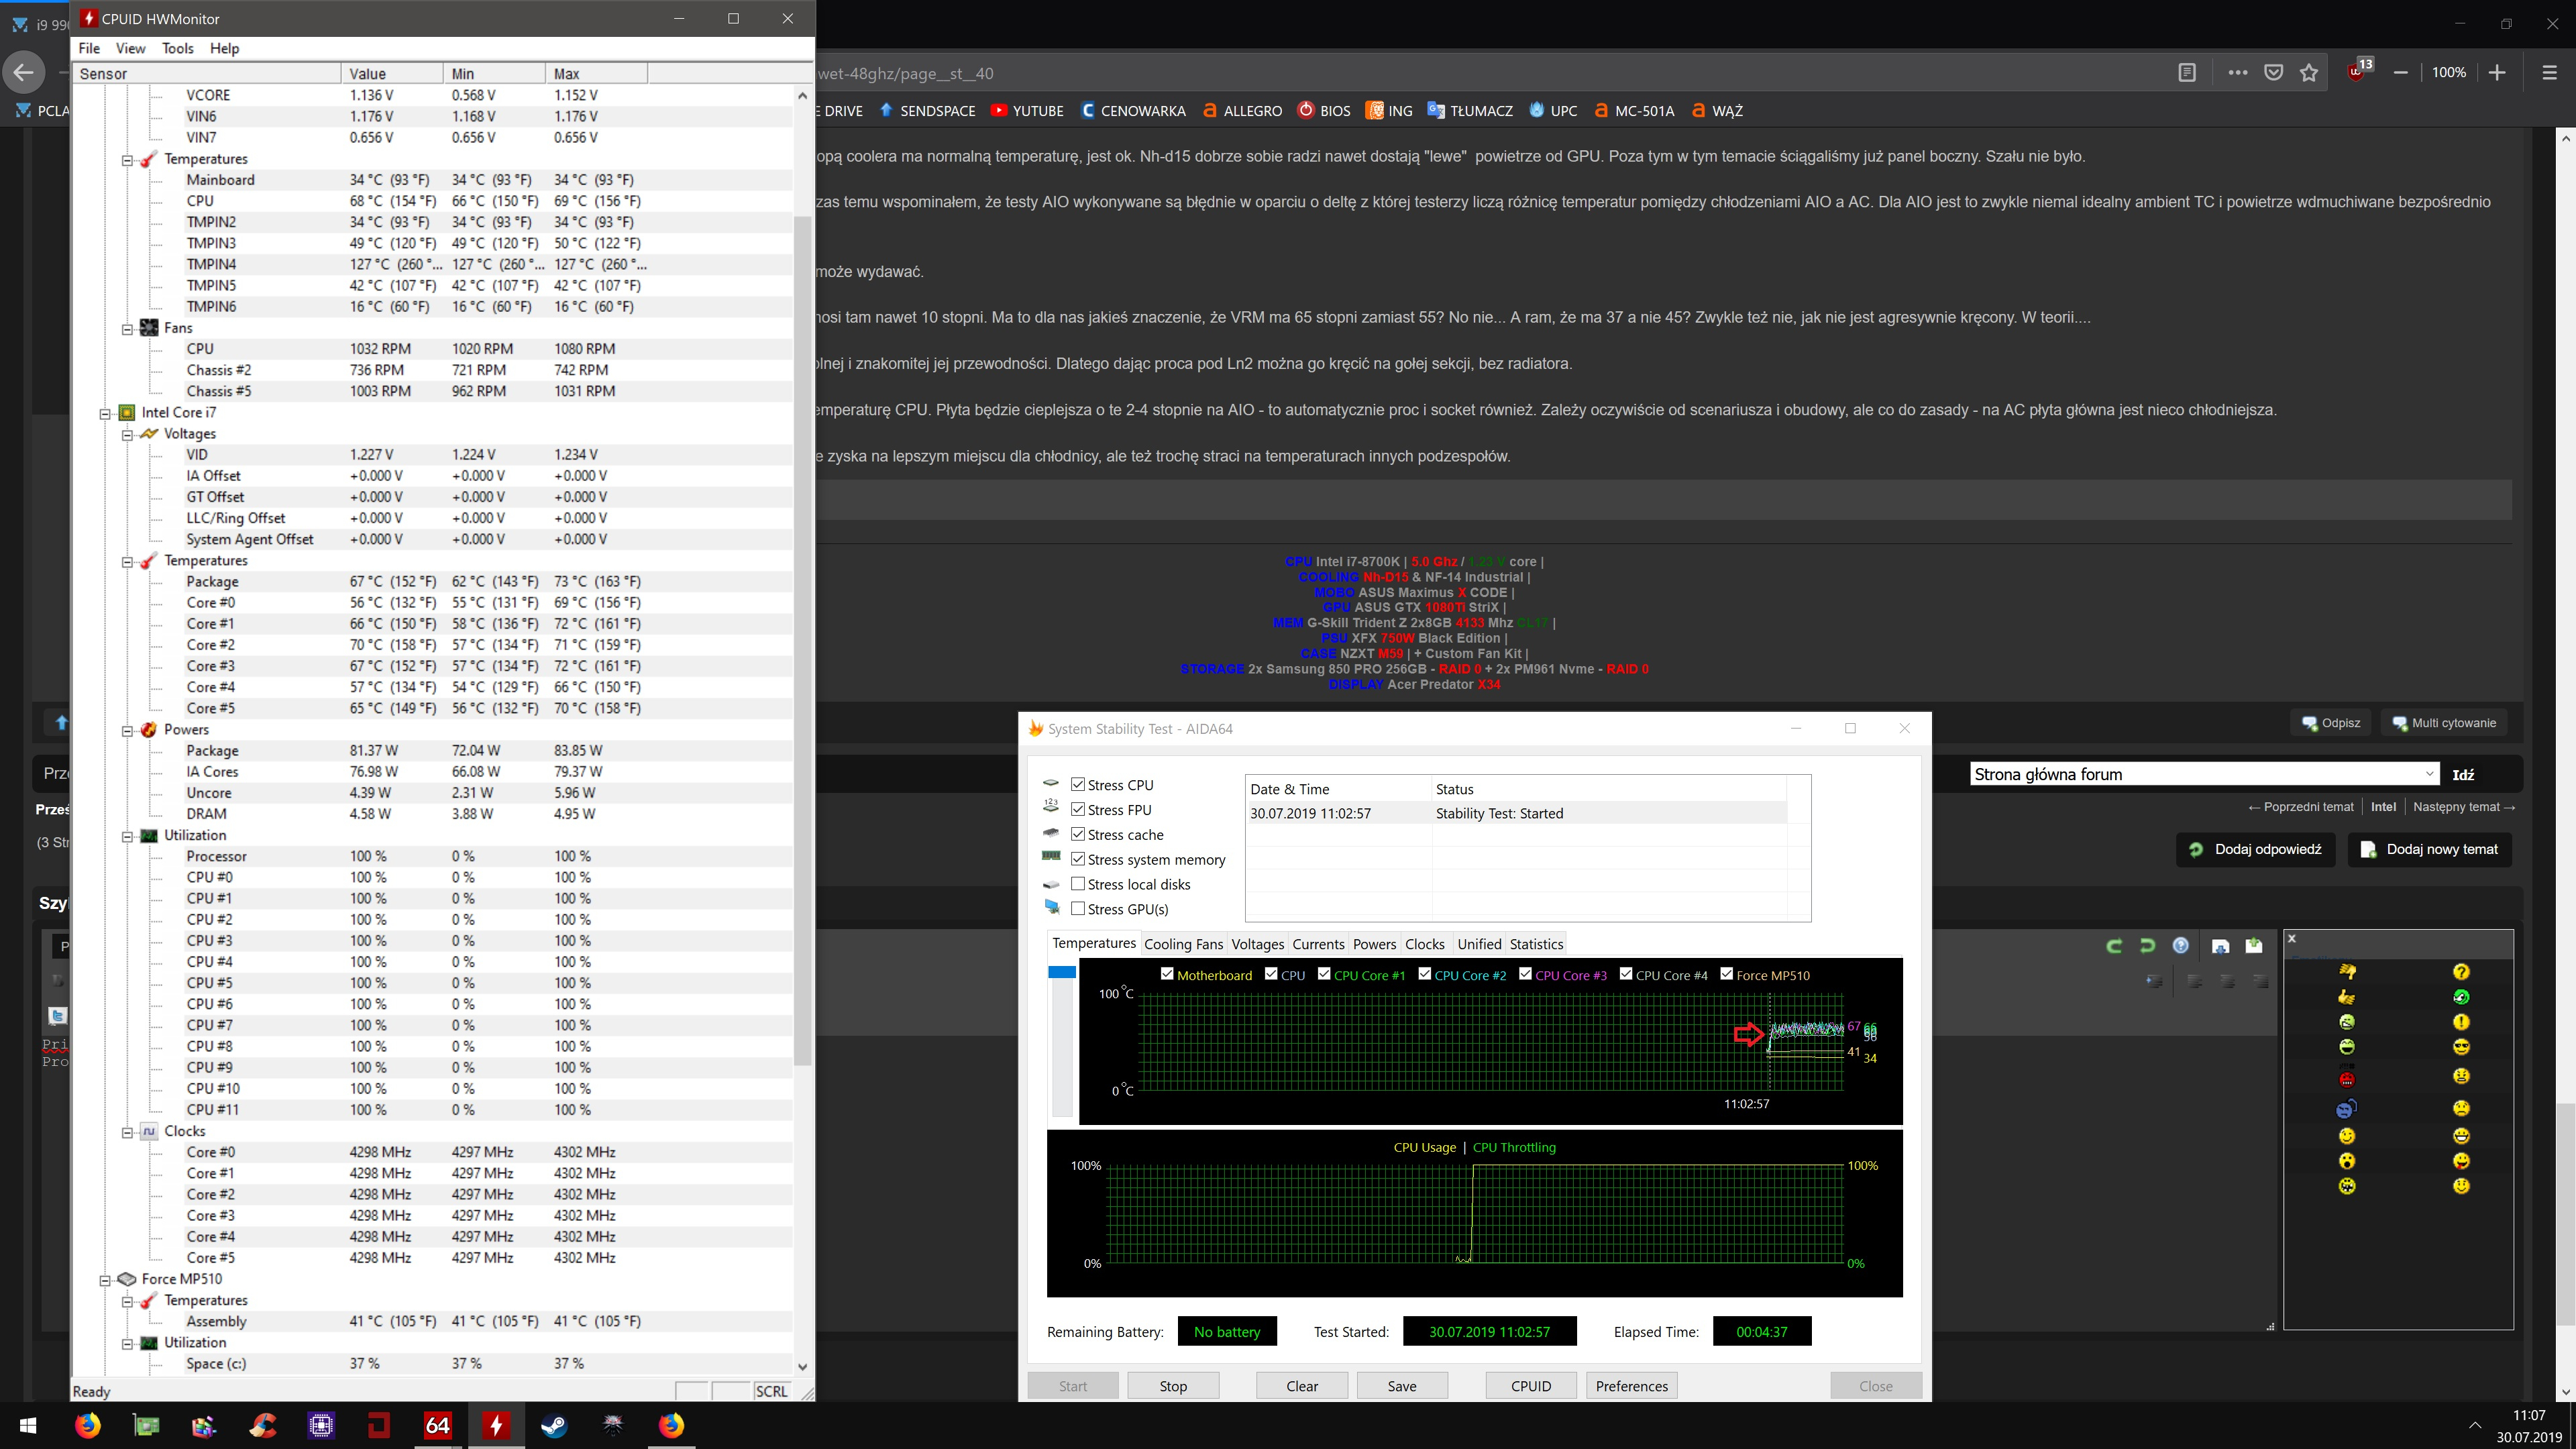The height and width of the screenshot is (1449, 2576).
Task: Open the Firefox hamburger menu
Action: point(2549,73)
